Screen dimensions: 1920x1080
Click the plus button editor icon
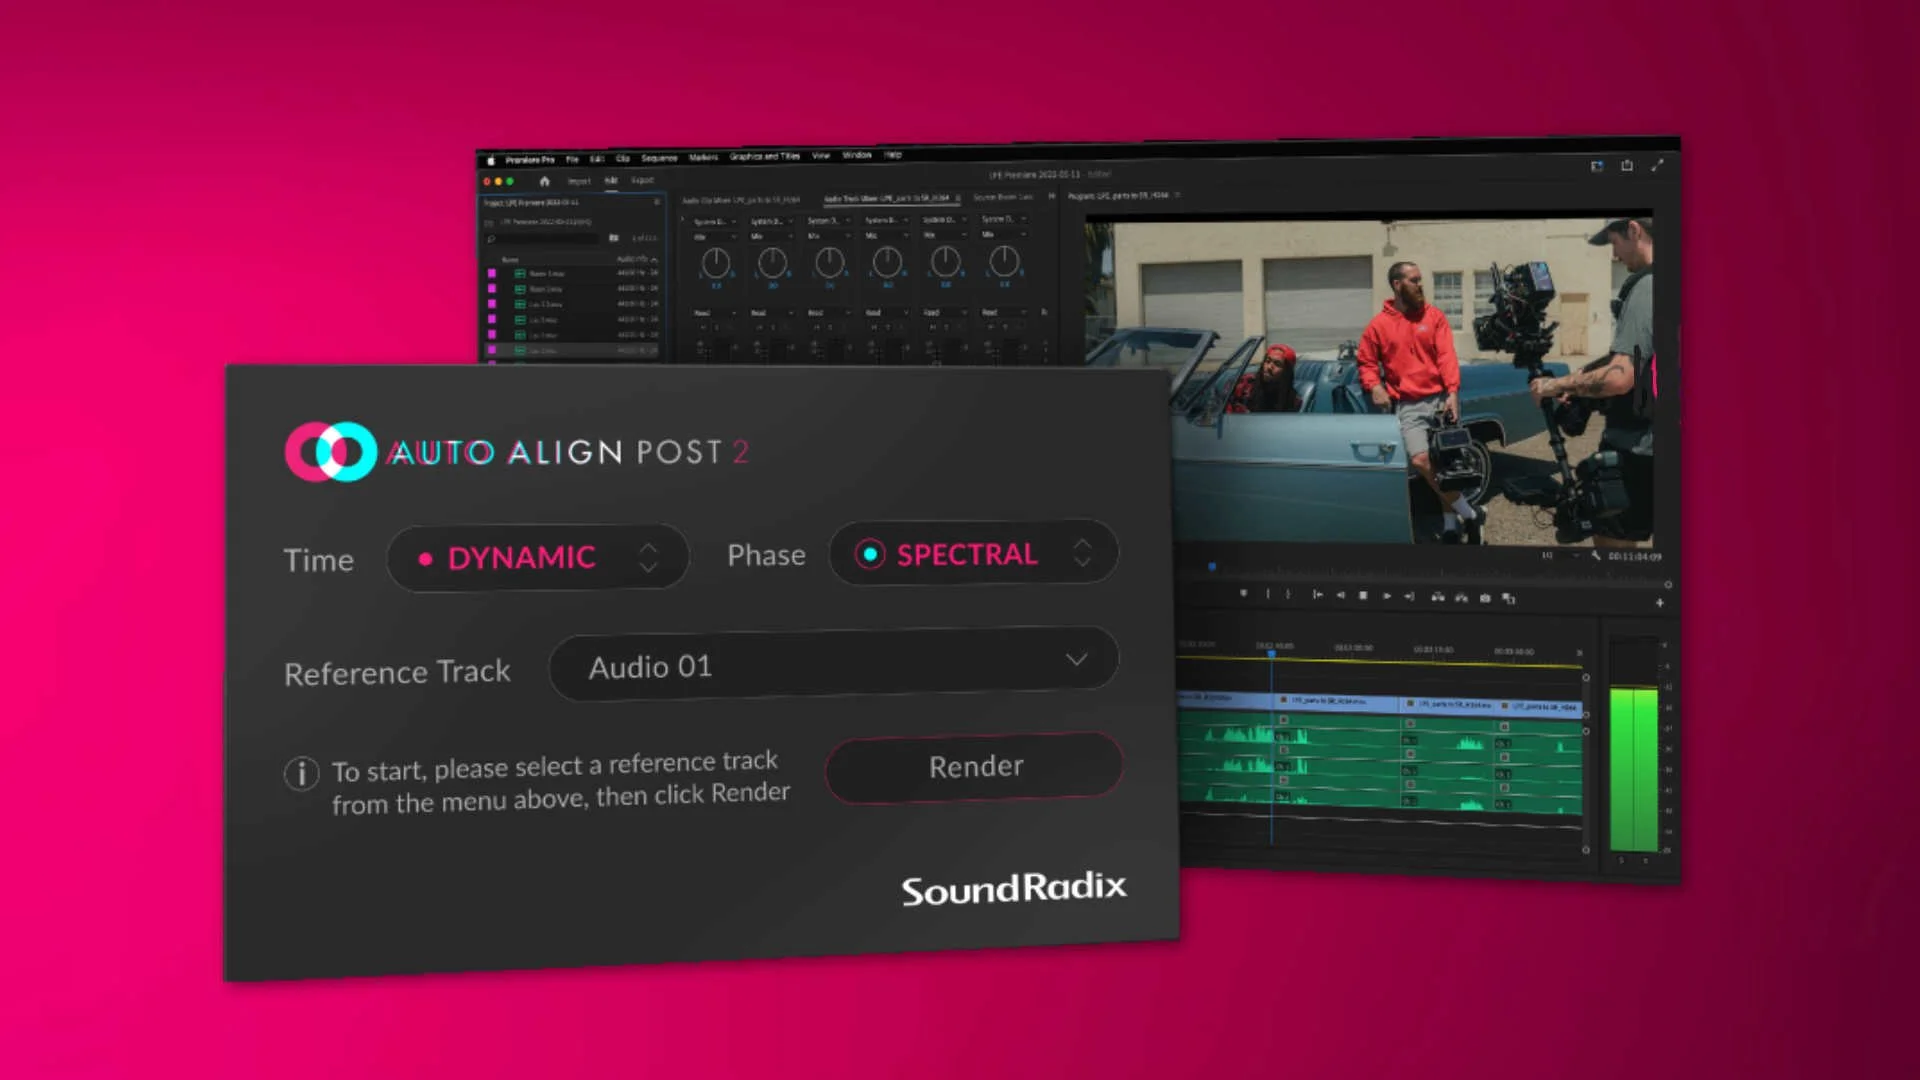click(x=1660, y=603)
